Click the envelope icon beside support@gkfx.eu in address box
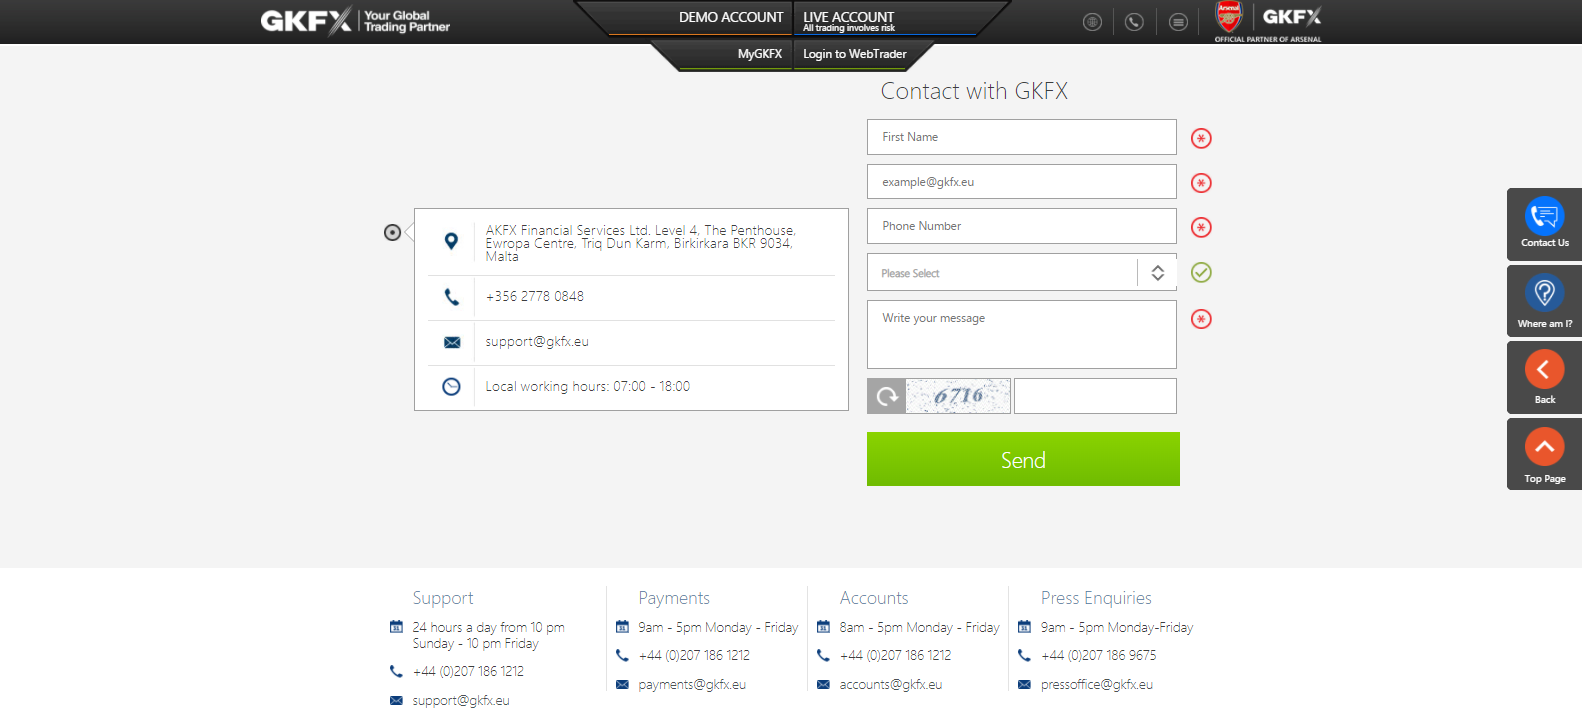This screenshot has width=1582, height=721. (x=452, y=342)
